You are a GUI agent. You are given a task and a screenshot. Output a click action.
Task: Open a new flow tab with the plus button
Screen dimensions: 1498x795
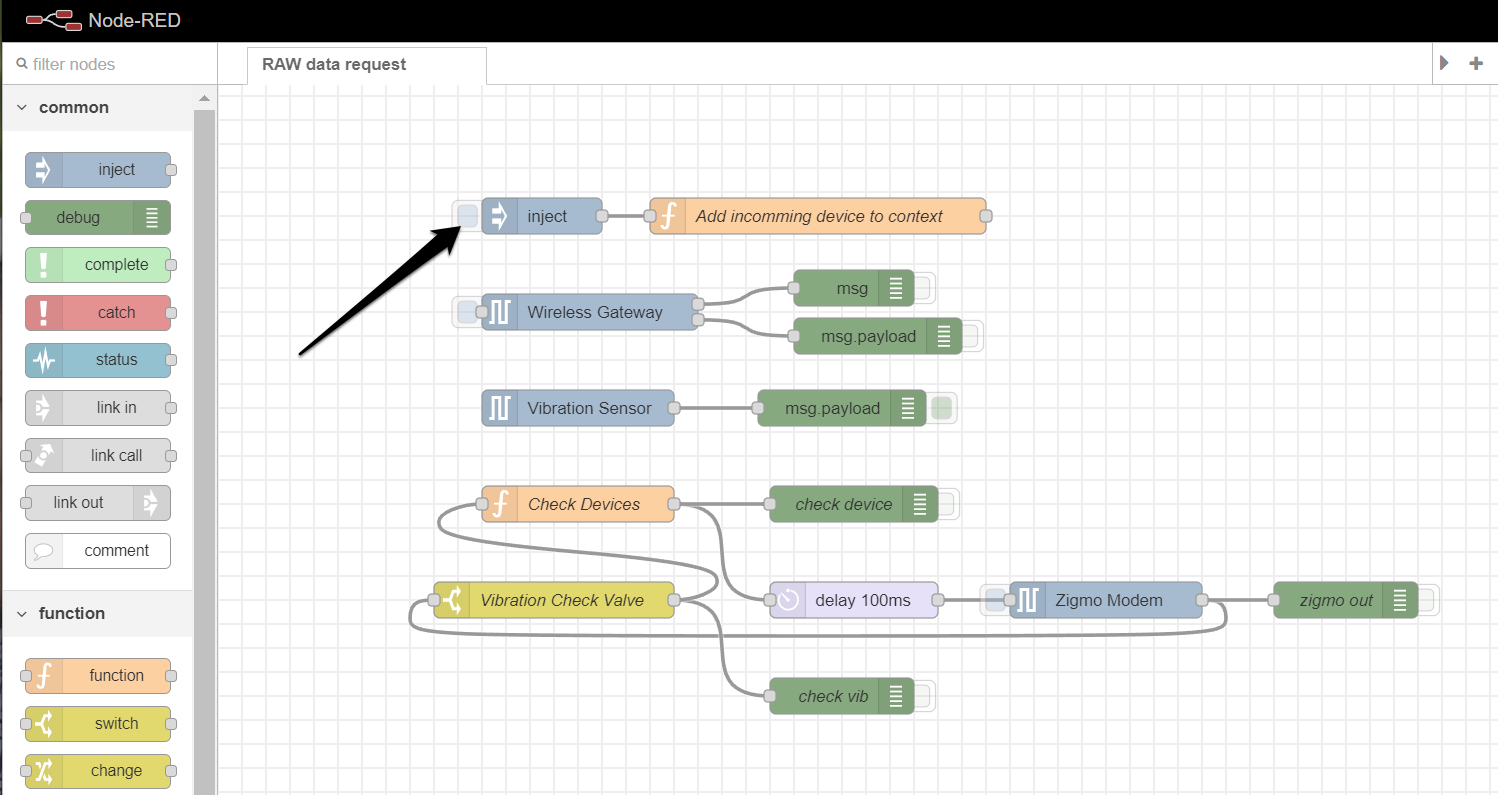1476,63
